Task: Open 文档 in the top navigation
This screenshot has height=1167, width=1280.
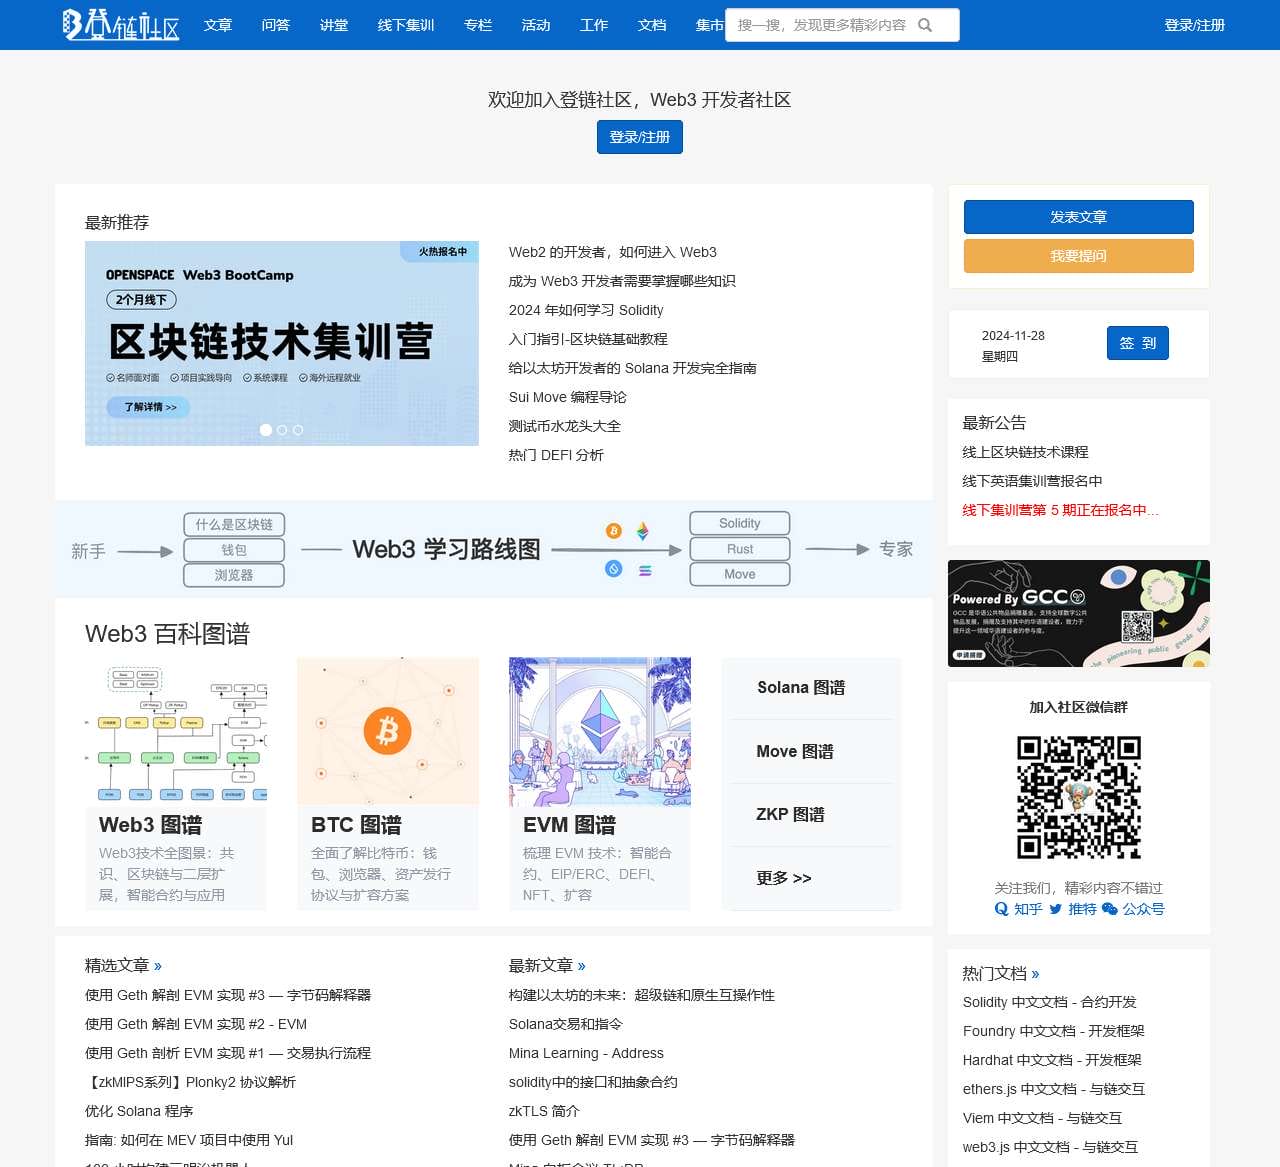Action: [652, 25]
